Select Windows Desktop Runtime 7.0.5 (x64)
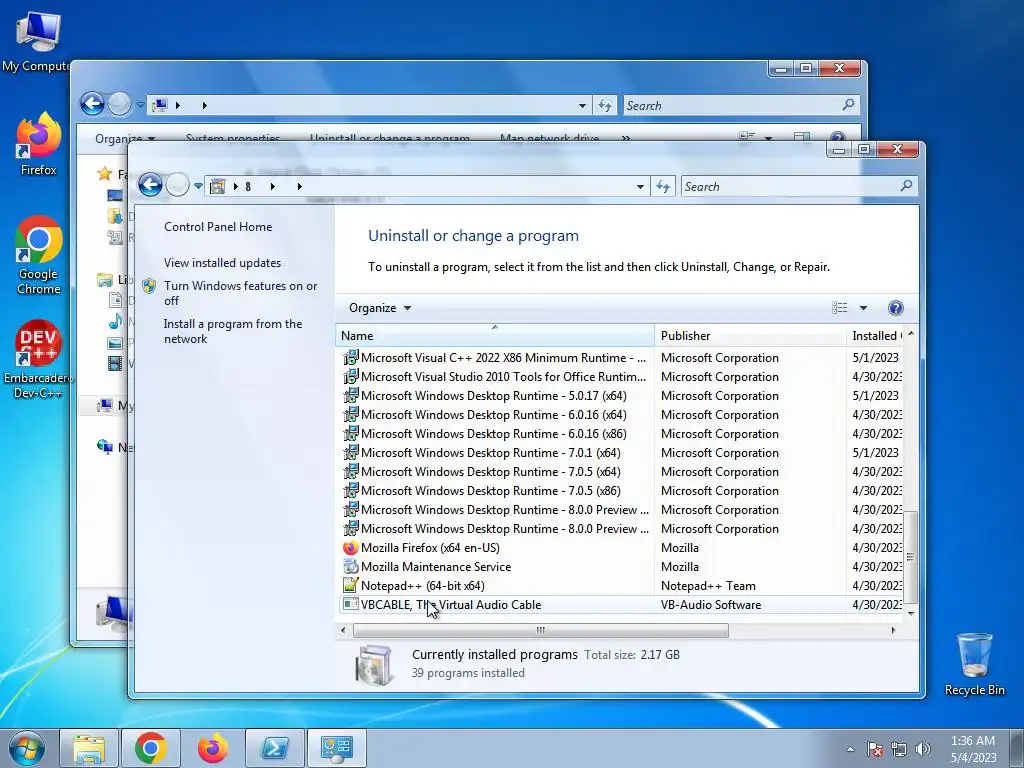 point(621,472)
